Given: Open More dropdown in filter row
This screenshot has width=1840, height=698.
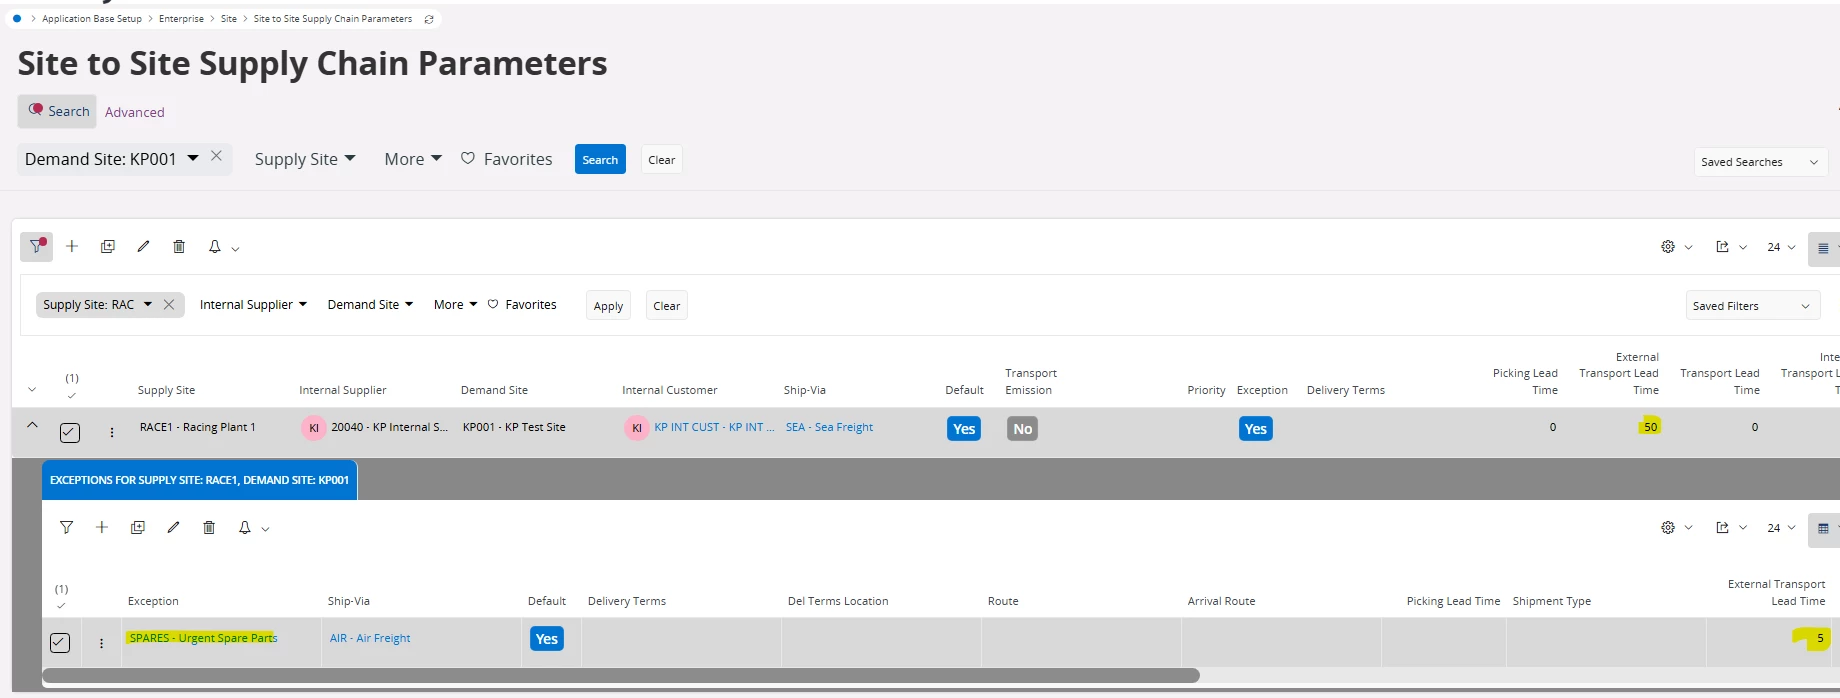Looking at the screenshot, I should pyautogui.click(x=455, y=305).
